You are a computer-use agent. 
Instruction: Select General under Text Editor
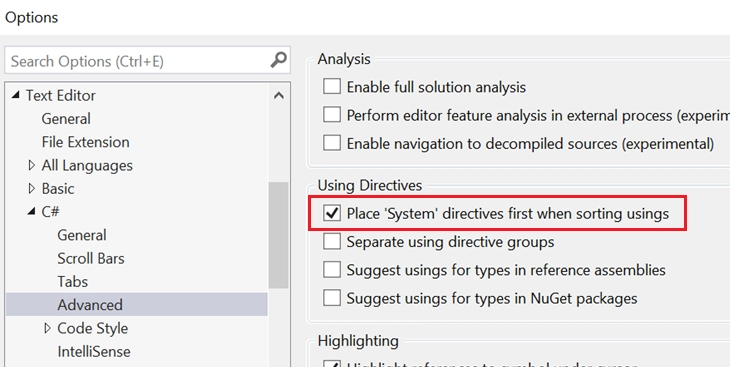click(66, 119)
